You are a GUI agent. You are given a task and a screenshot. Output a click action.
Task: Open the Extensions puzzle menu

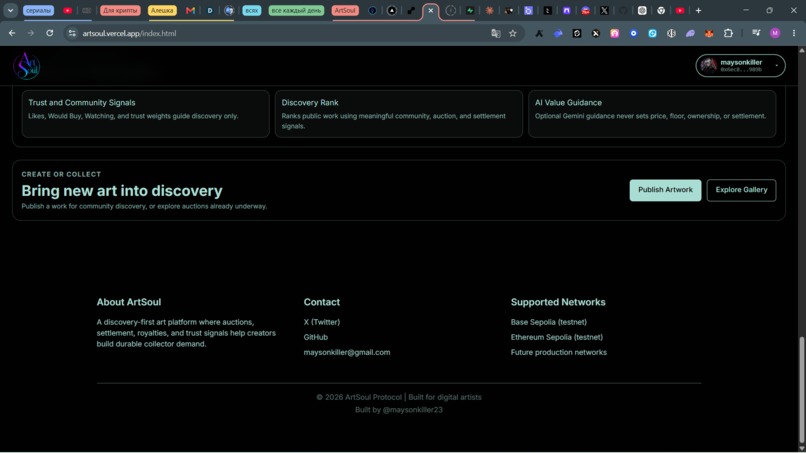pos(728,33)
